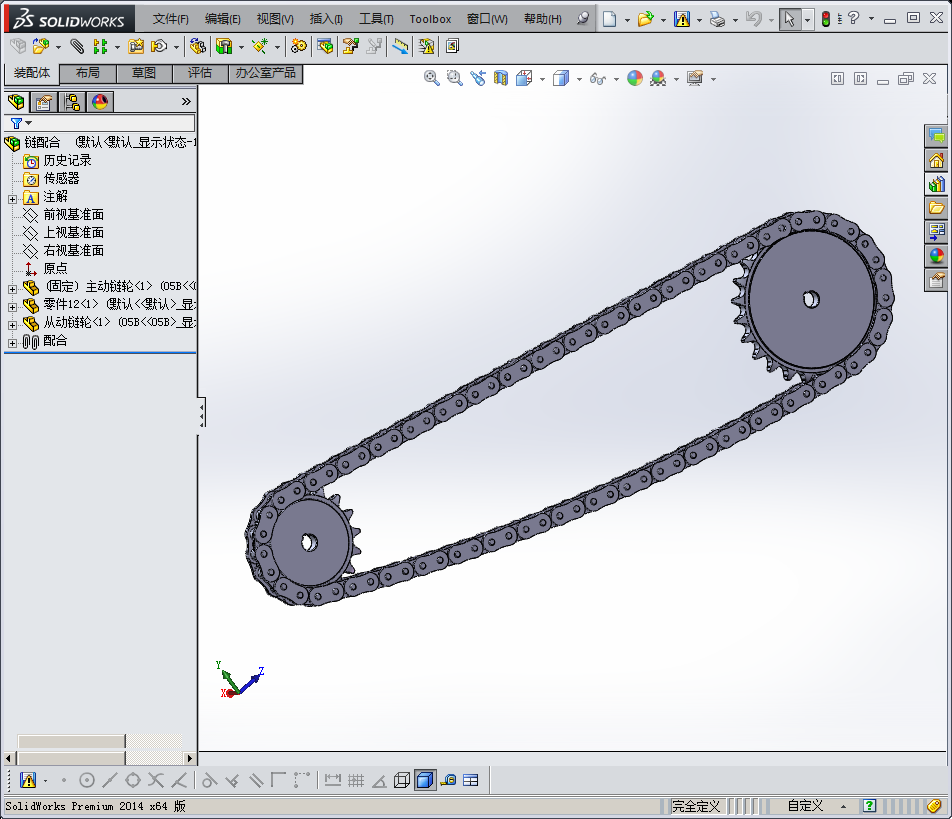Image resolution: width=952 pixels, height=819 pixels.
Task: Click the 自定义 units status button
Action: coord(805,806)
